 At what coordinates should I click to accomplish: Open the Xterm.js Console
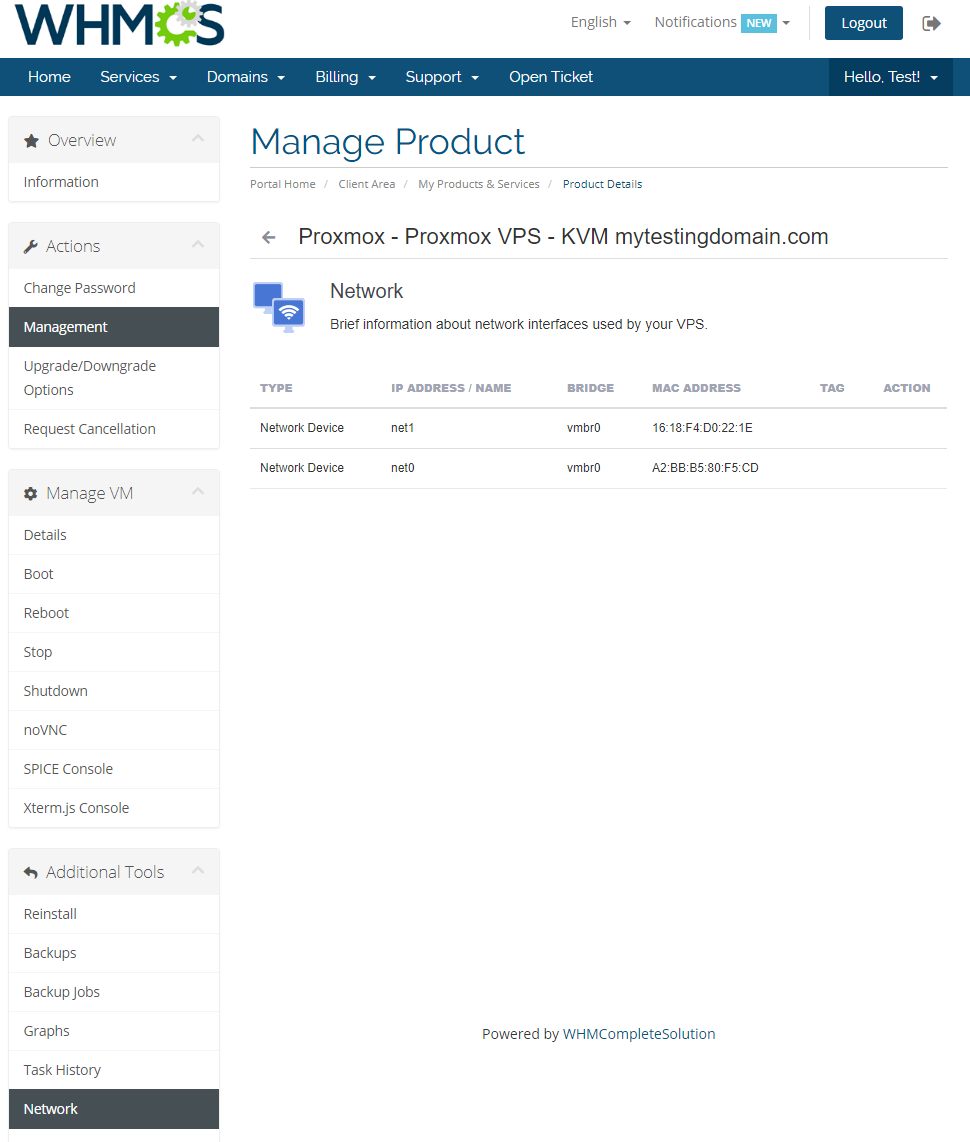114,808
